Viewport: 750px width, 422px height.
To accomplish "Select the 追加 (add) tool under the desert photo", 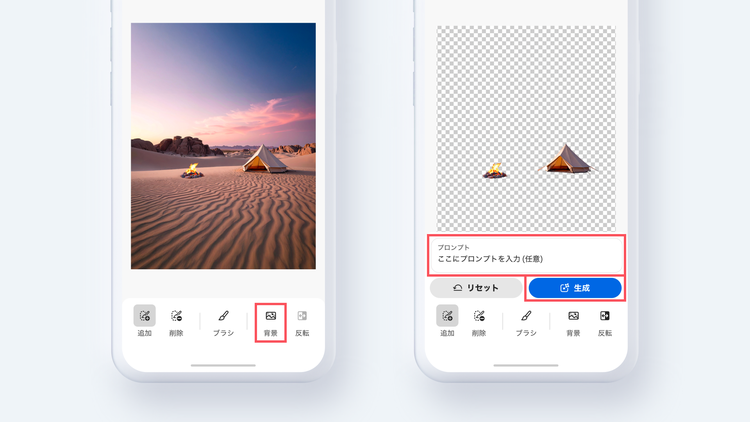I will (144, 321).
